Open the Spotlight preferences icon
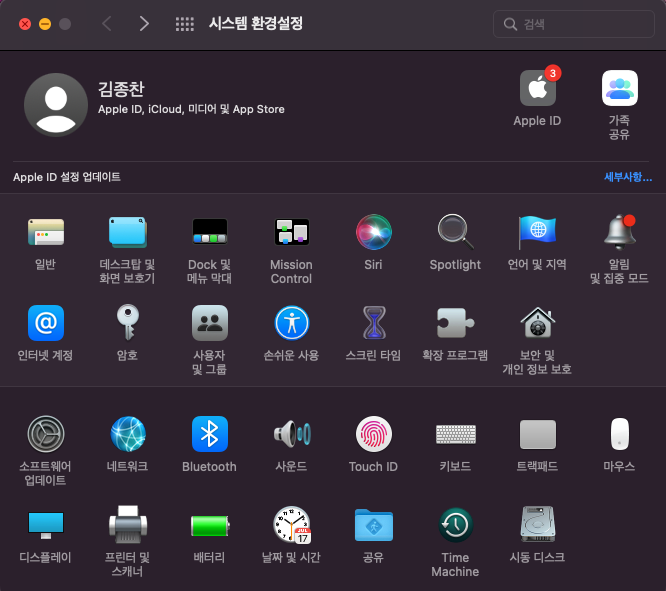 [455, 233]
